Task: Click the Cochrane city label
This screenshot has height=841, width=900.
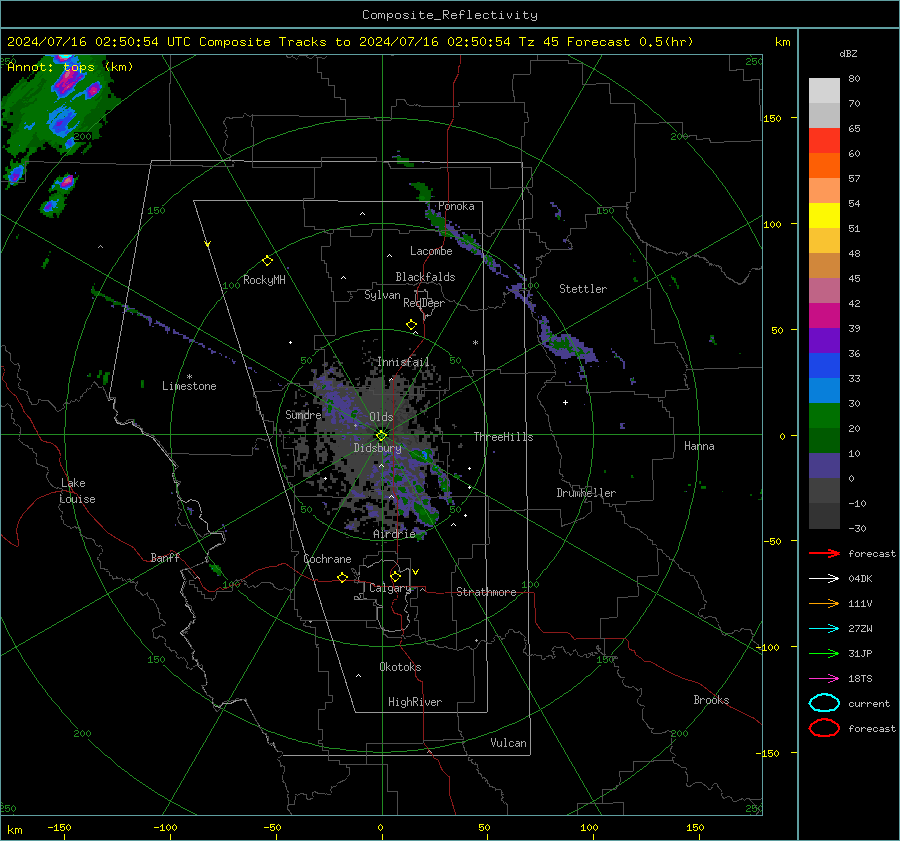Action: (327, 559)
